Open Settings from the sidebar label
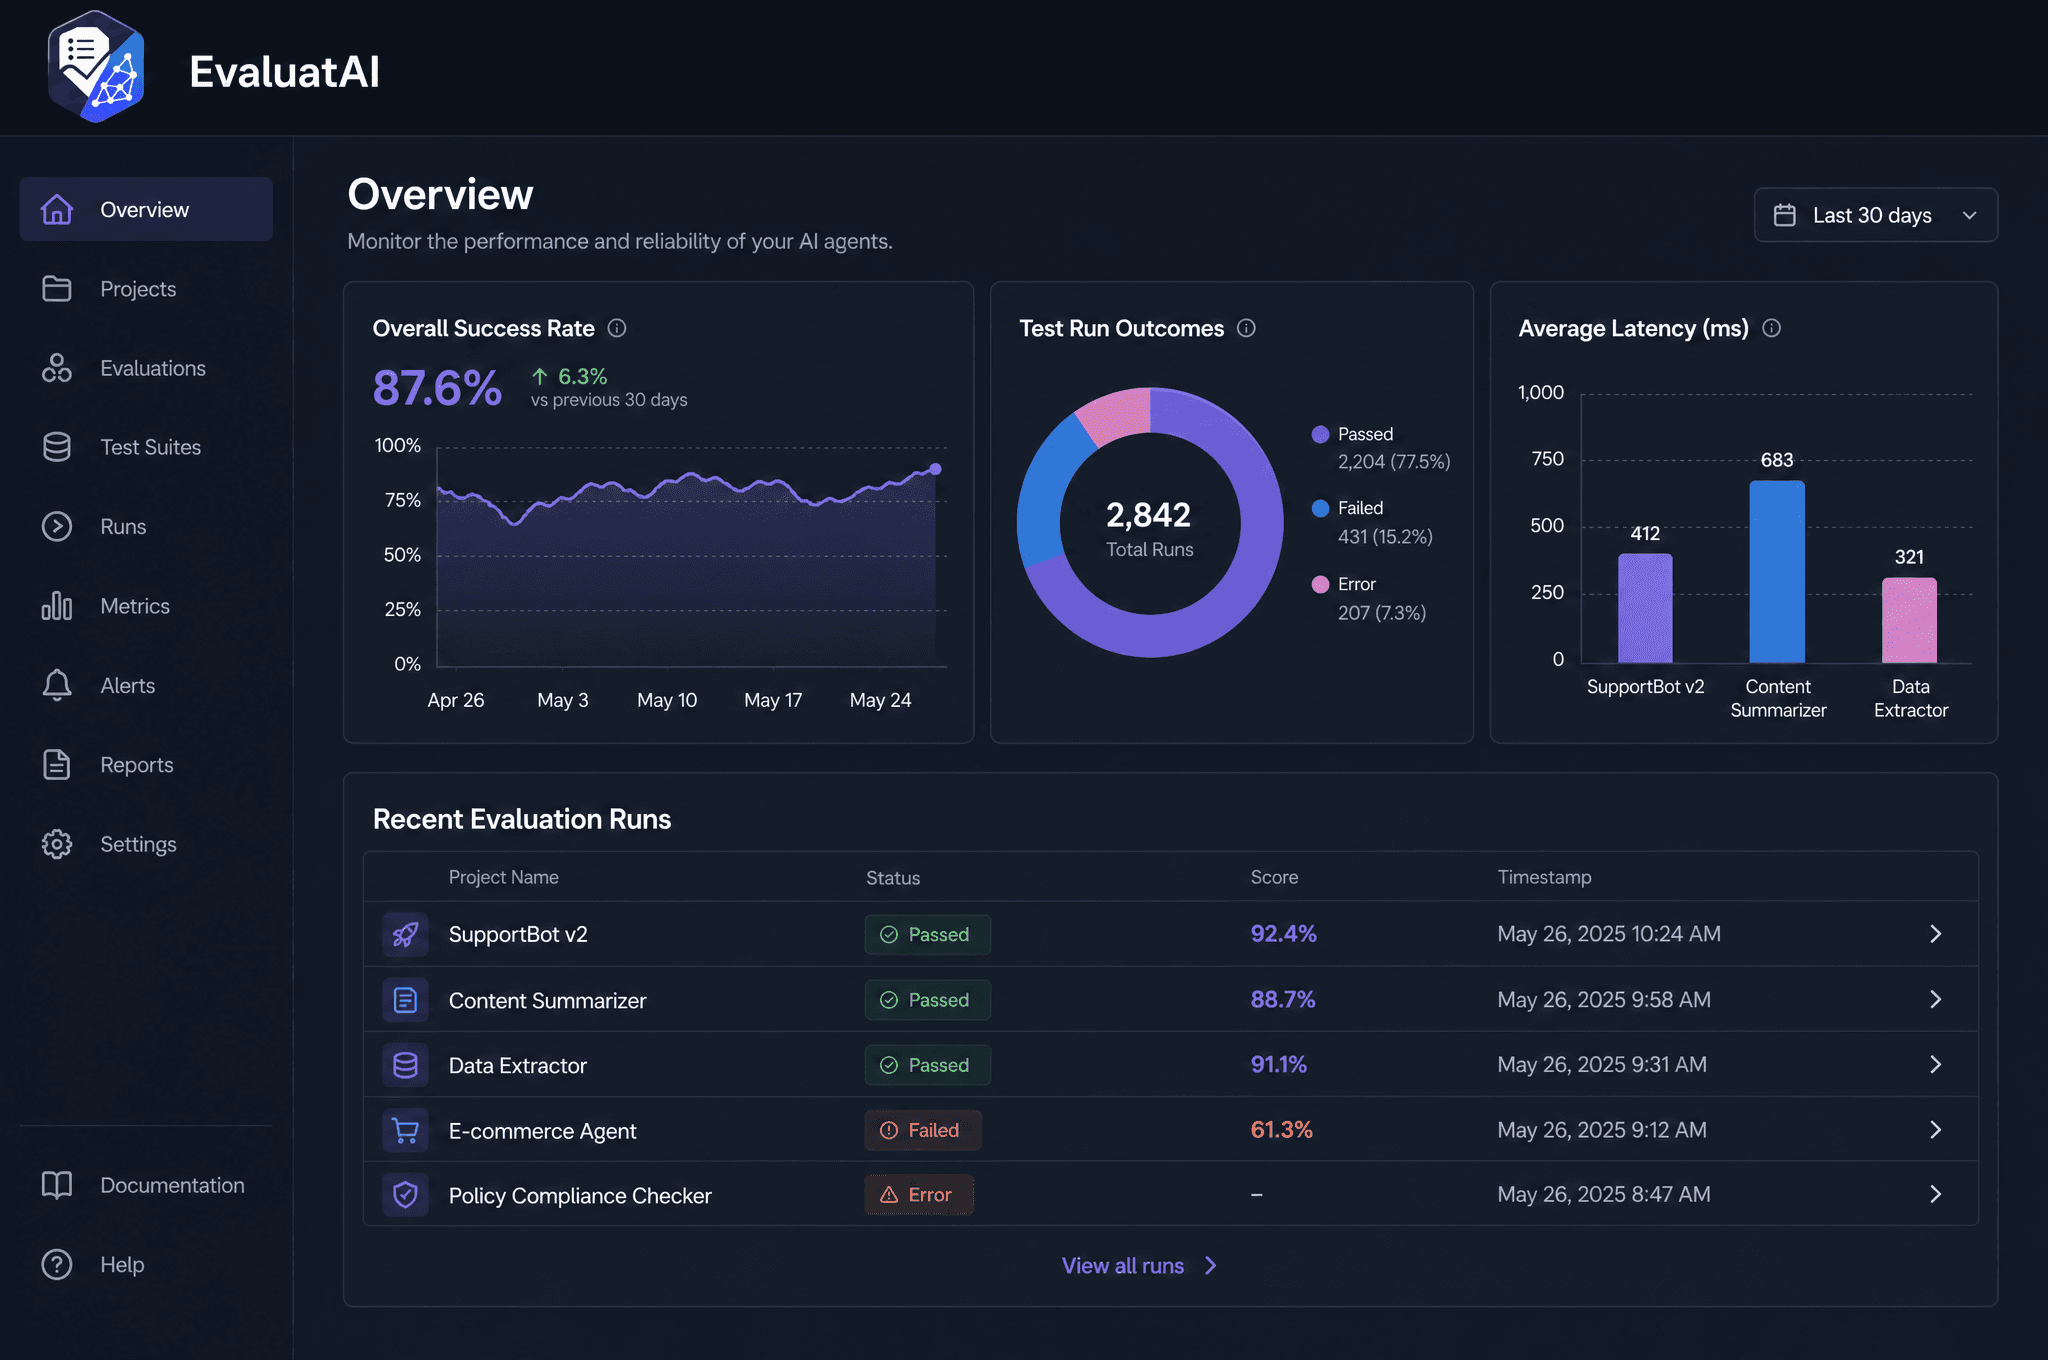2048x1360 pixels. pyautogui.click(x=138, y=844)
